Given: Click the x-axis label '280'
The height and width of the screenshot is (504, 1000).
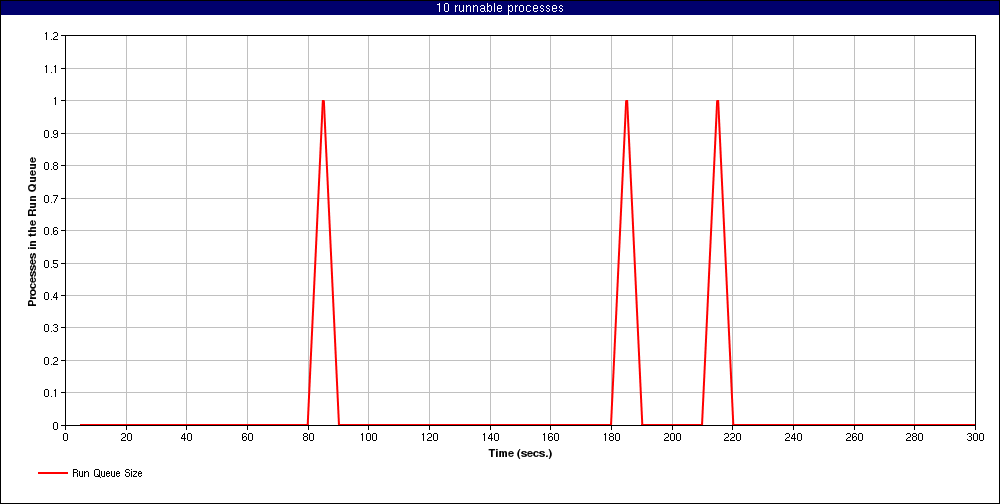Looking at the screenshot, I should 915,437.
